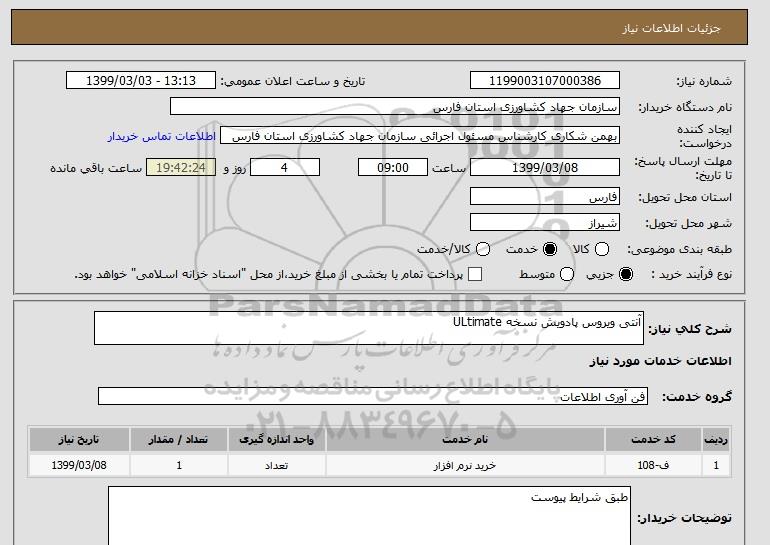
Task: Click the unit cell تعداد in row 1
Action: click(276, 465)
